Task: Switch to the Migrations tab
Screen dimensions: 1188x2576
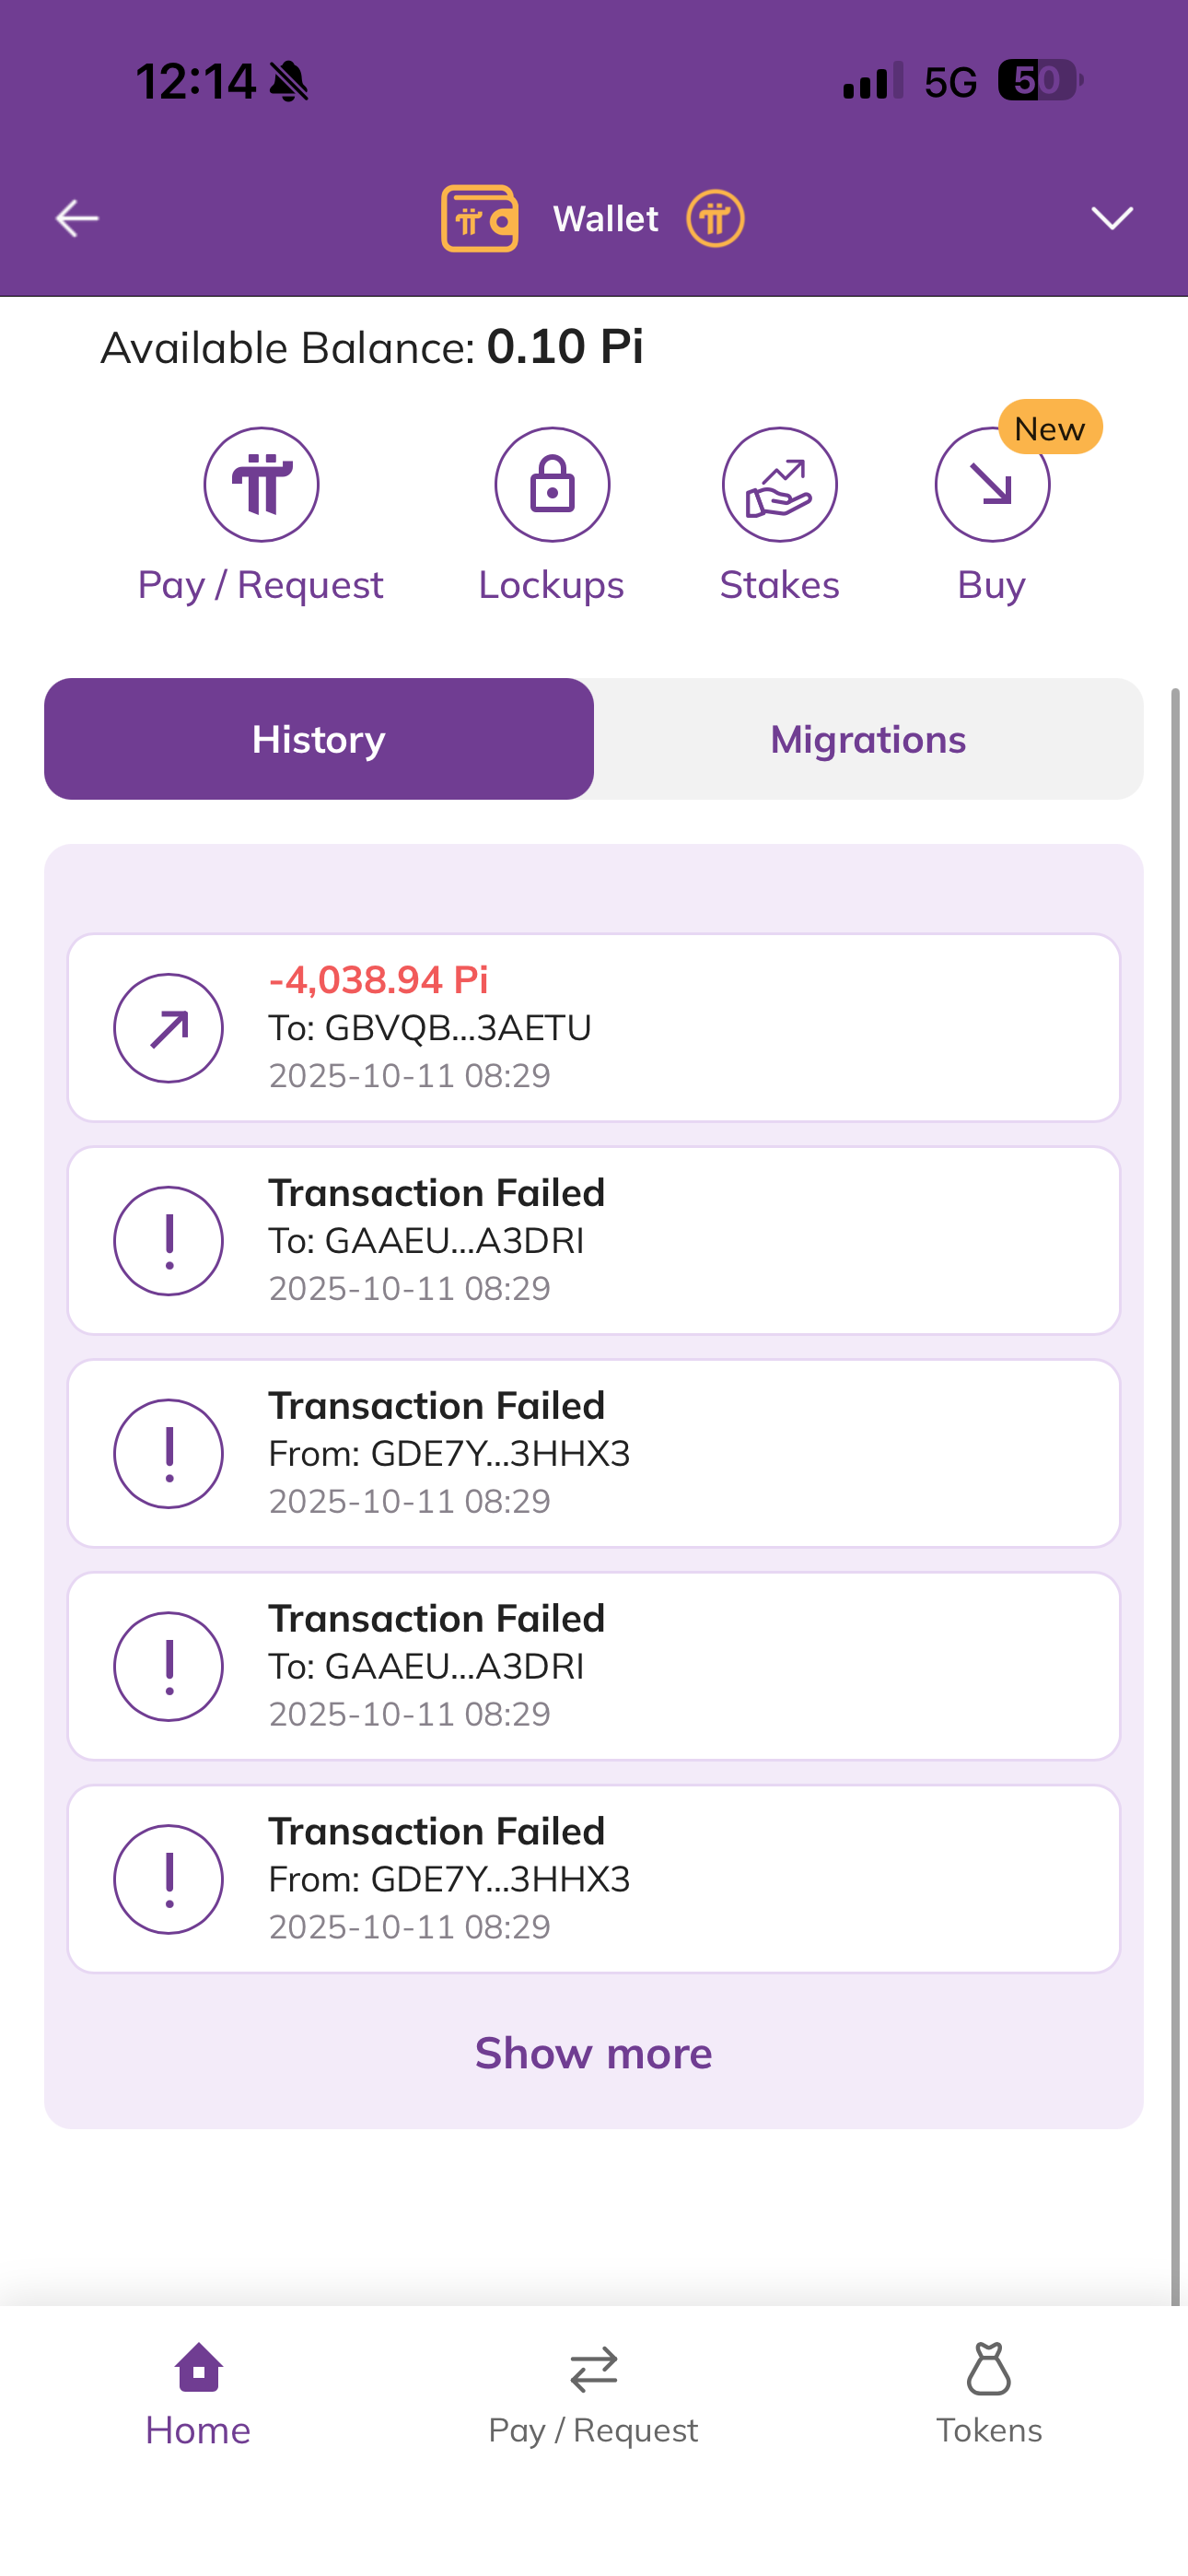Action: pos(868,739)
